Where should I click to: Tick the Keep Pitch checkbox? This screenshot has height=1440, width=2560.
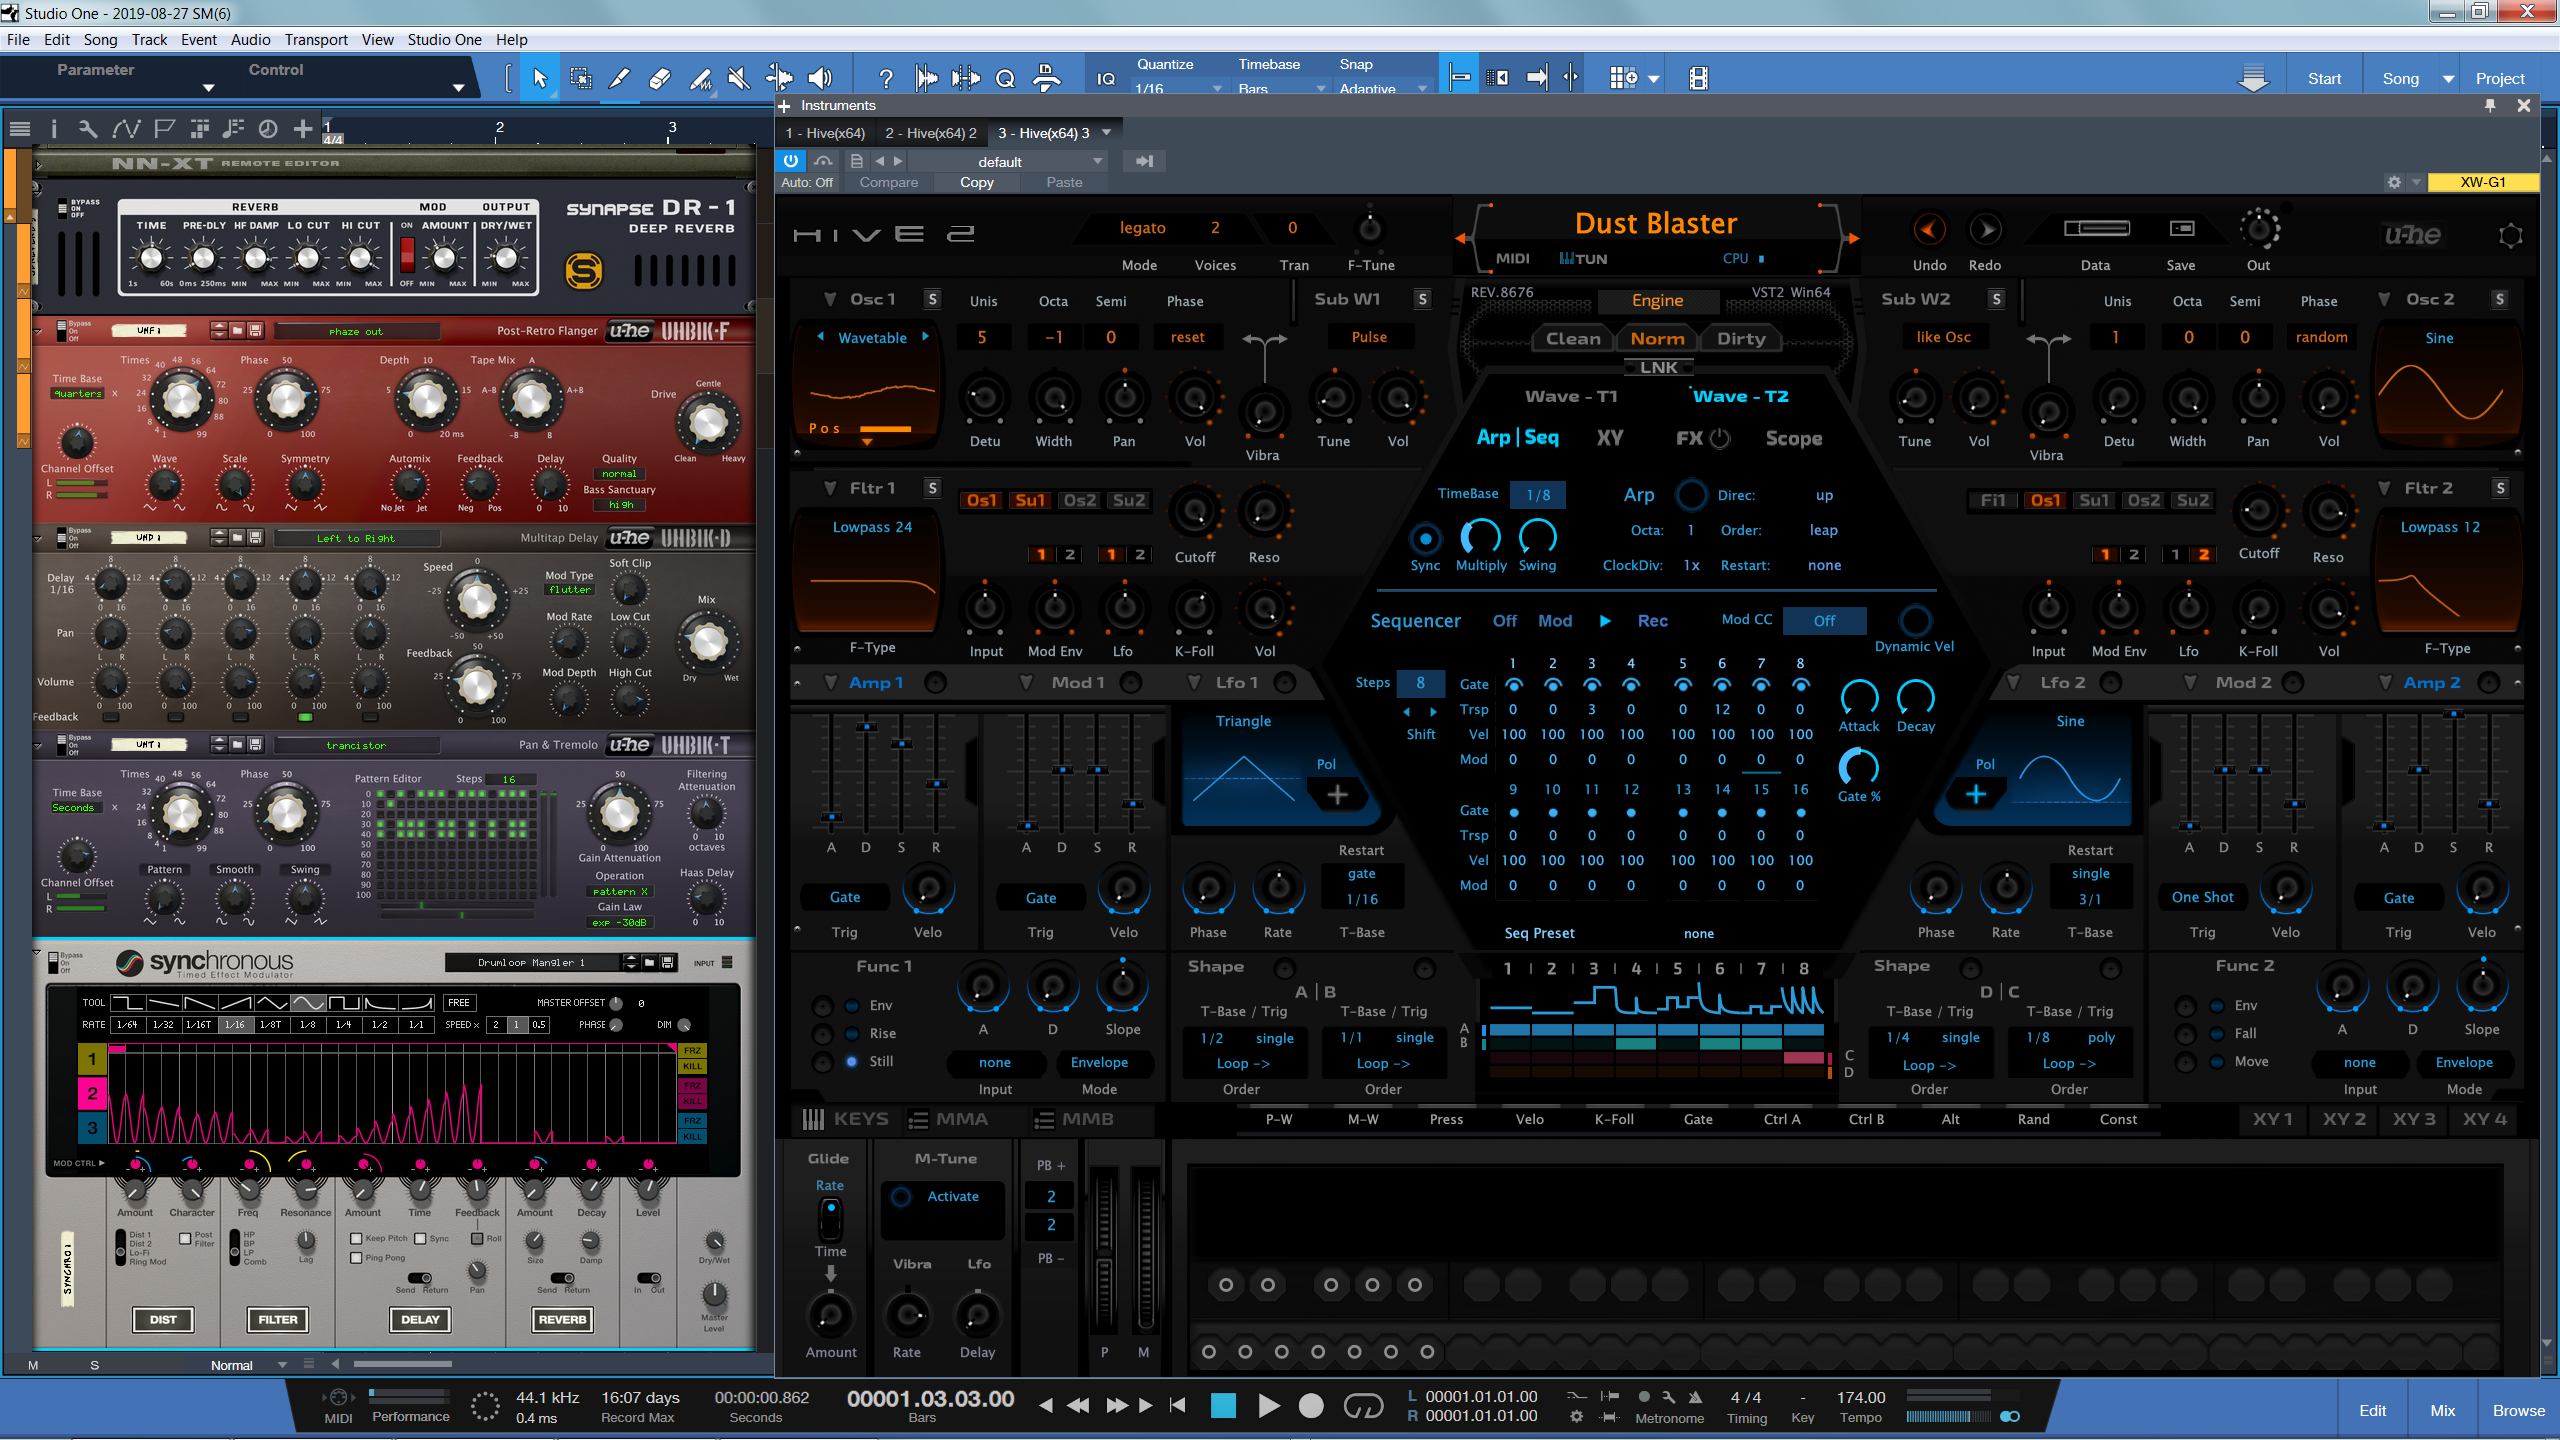[356, 1238]
